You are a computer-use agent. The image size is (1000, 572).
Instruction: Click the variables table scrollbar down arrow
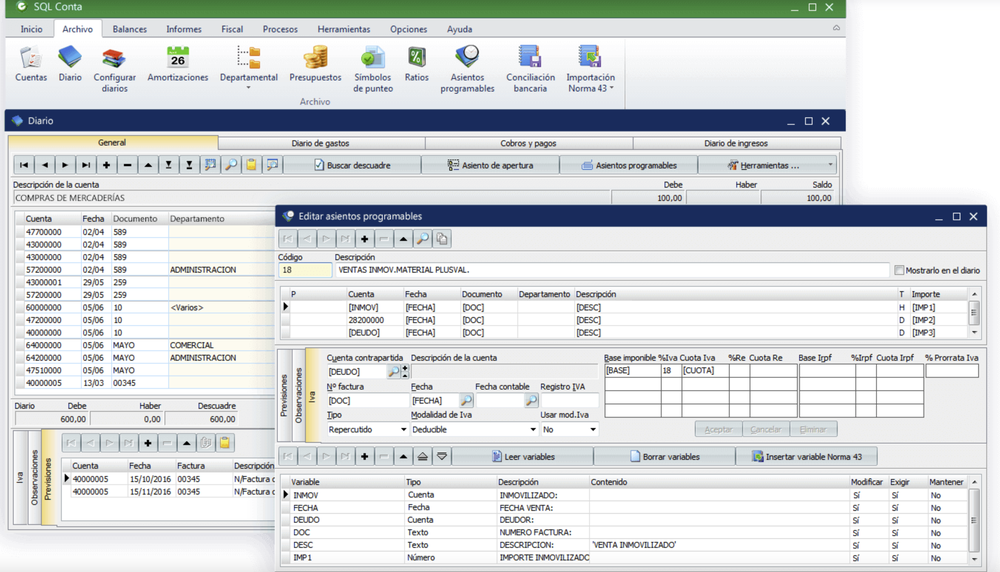coord(974,559)
